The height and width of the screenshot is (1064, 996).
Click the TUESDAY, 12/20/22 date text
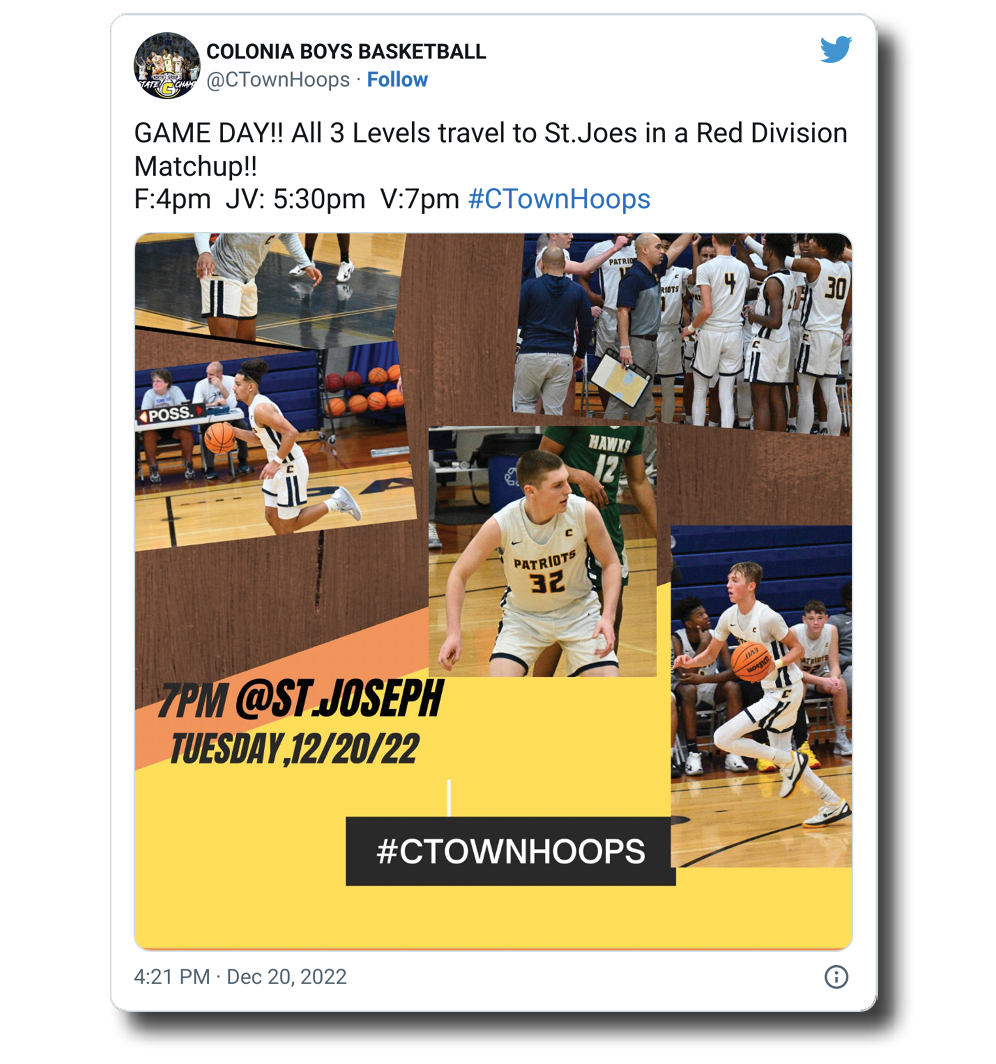click(x=294, y=749)
